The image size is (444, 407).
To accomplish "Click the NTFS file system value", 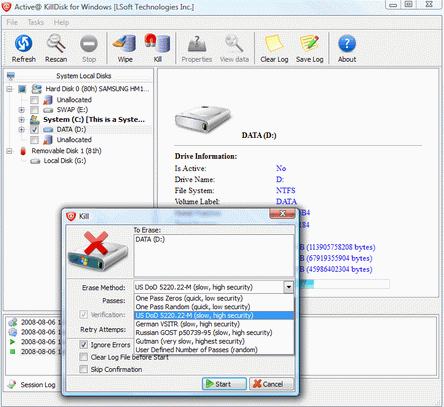I will pyautogui.click(x=286, y=190).
